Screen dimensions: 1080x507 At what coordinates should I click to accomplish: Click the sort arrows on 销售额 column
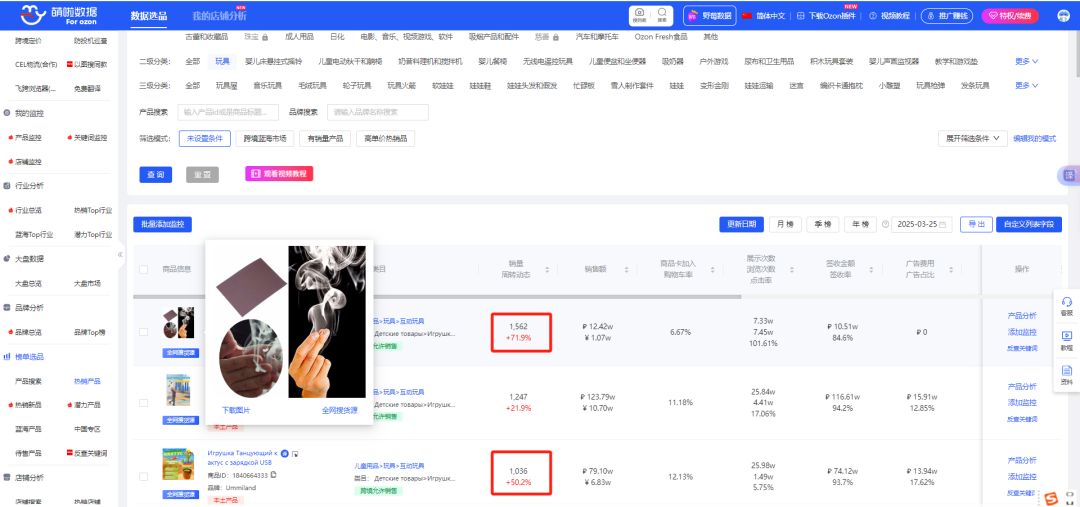(626, 269)
